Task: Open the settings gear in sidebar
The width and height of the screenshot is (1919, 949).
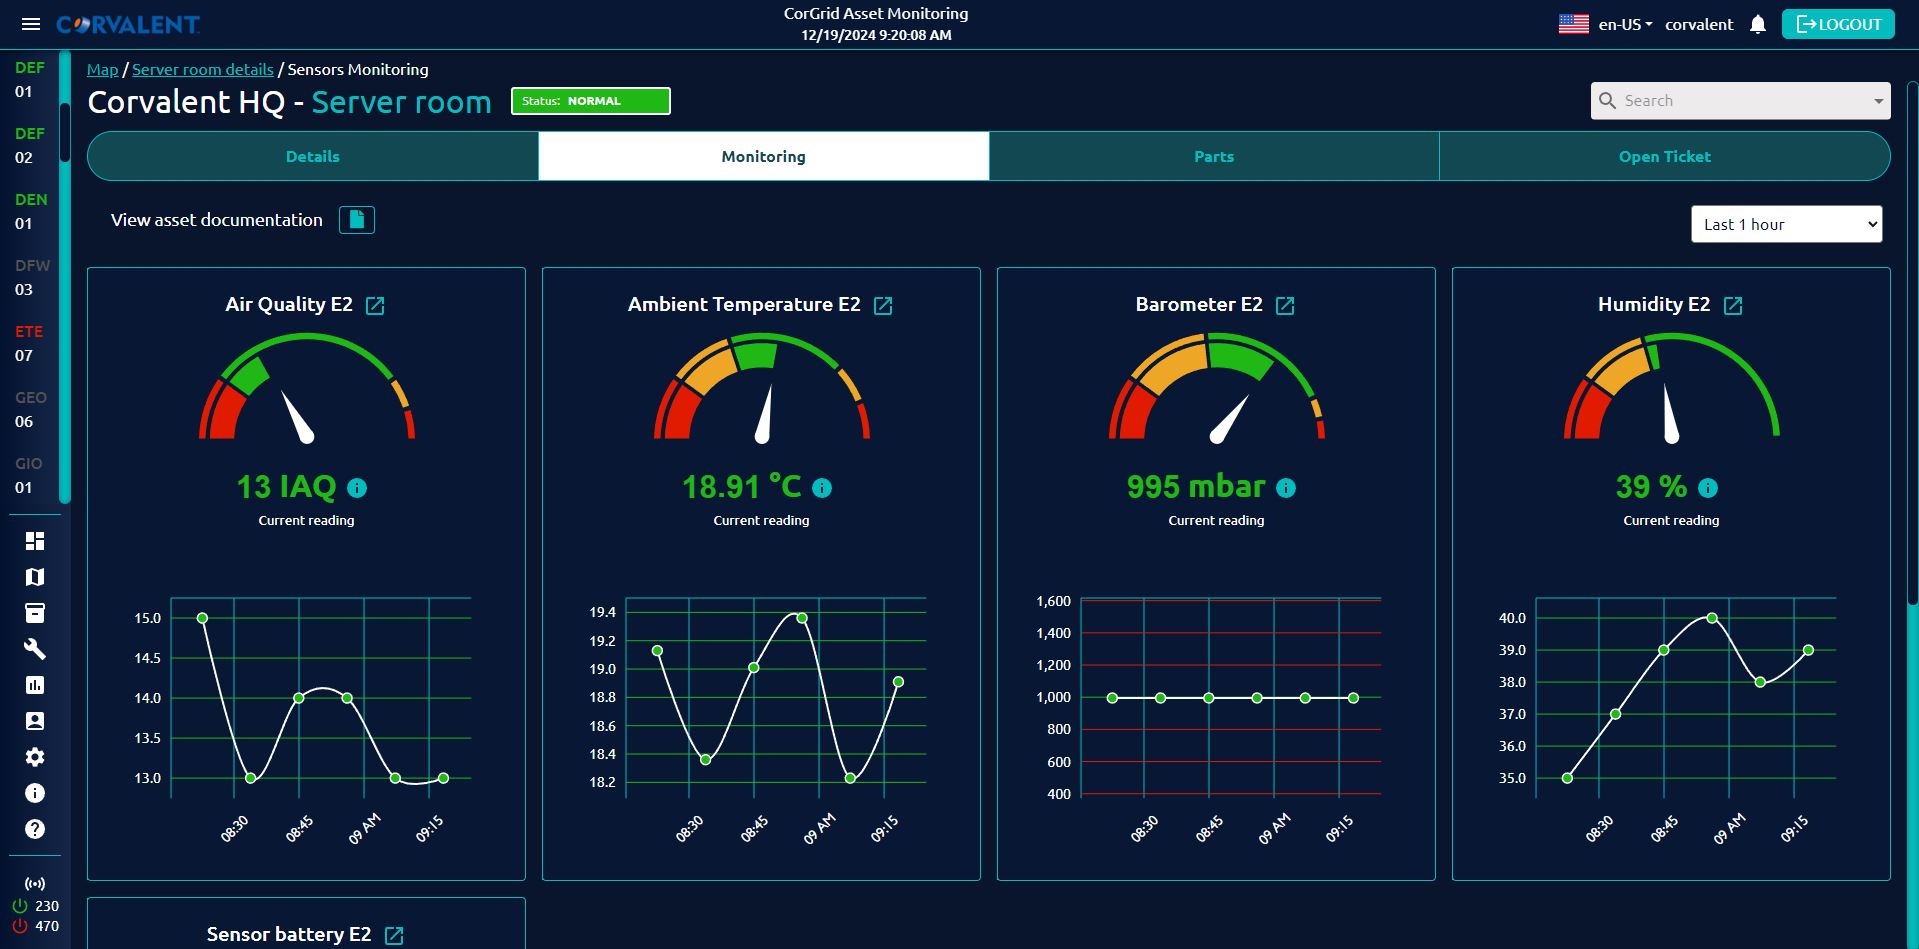Action: click(35, 757)
